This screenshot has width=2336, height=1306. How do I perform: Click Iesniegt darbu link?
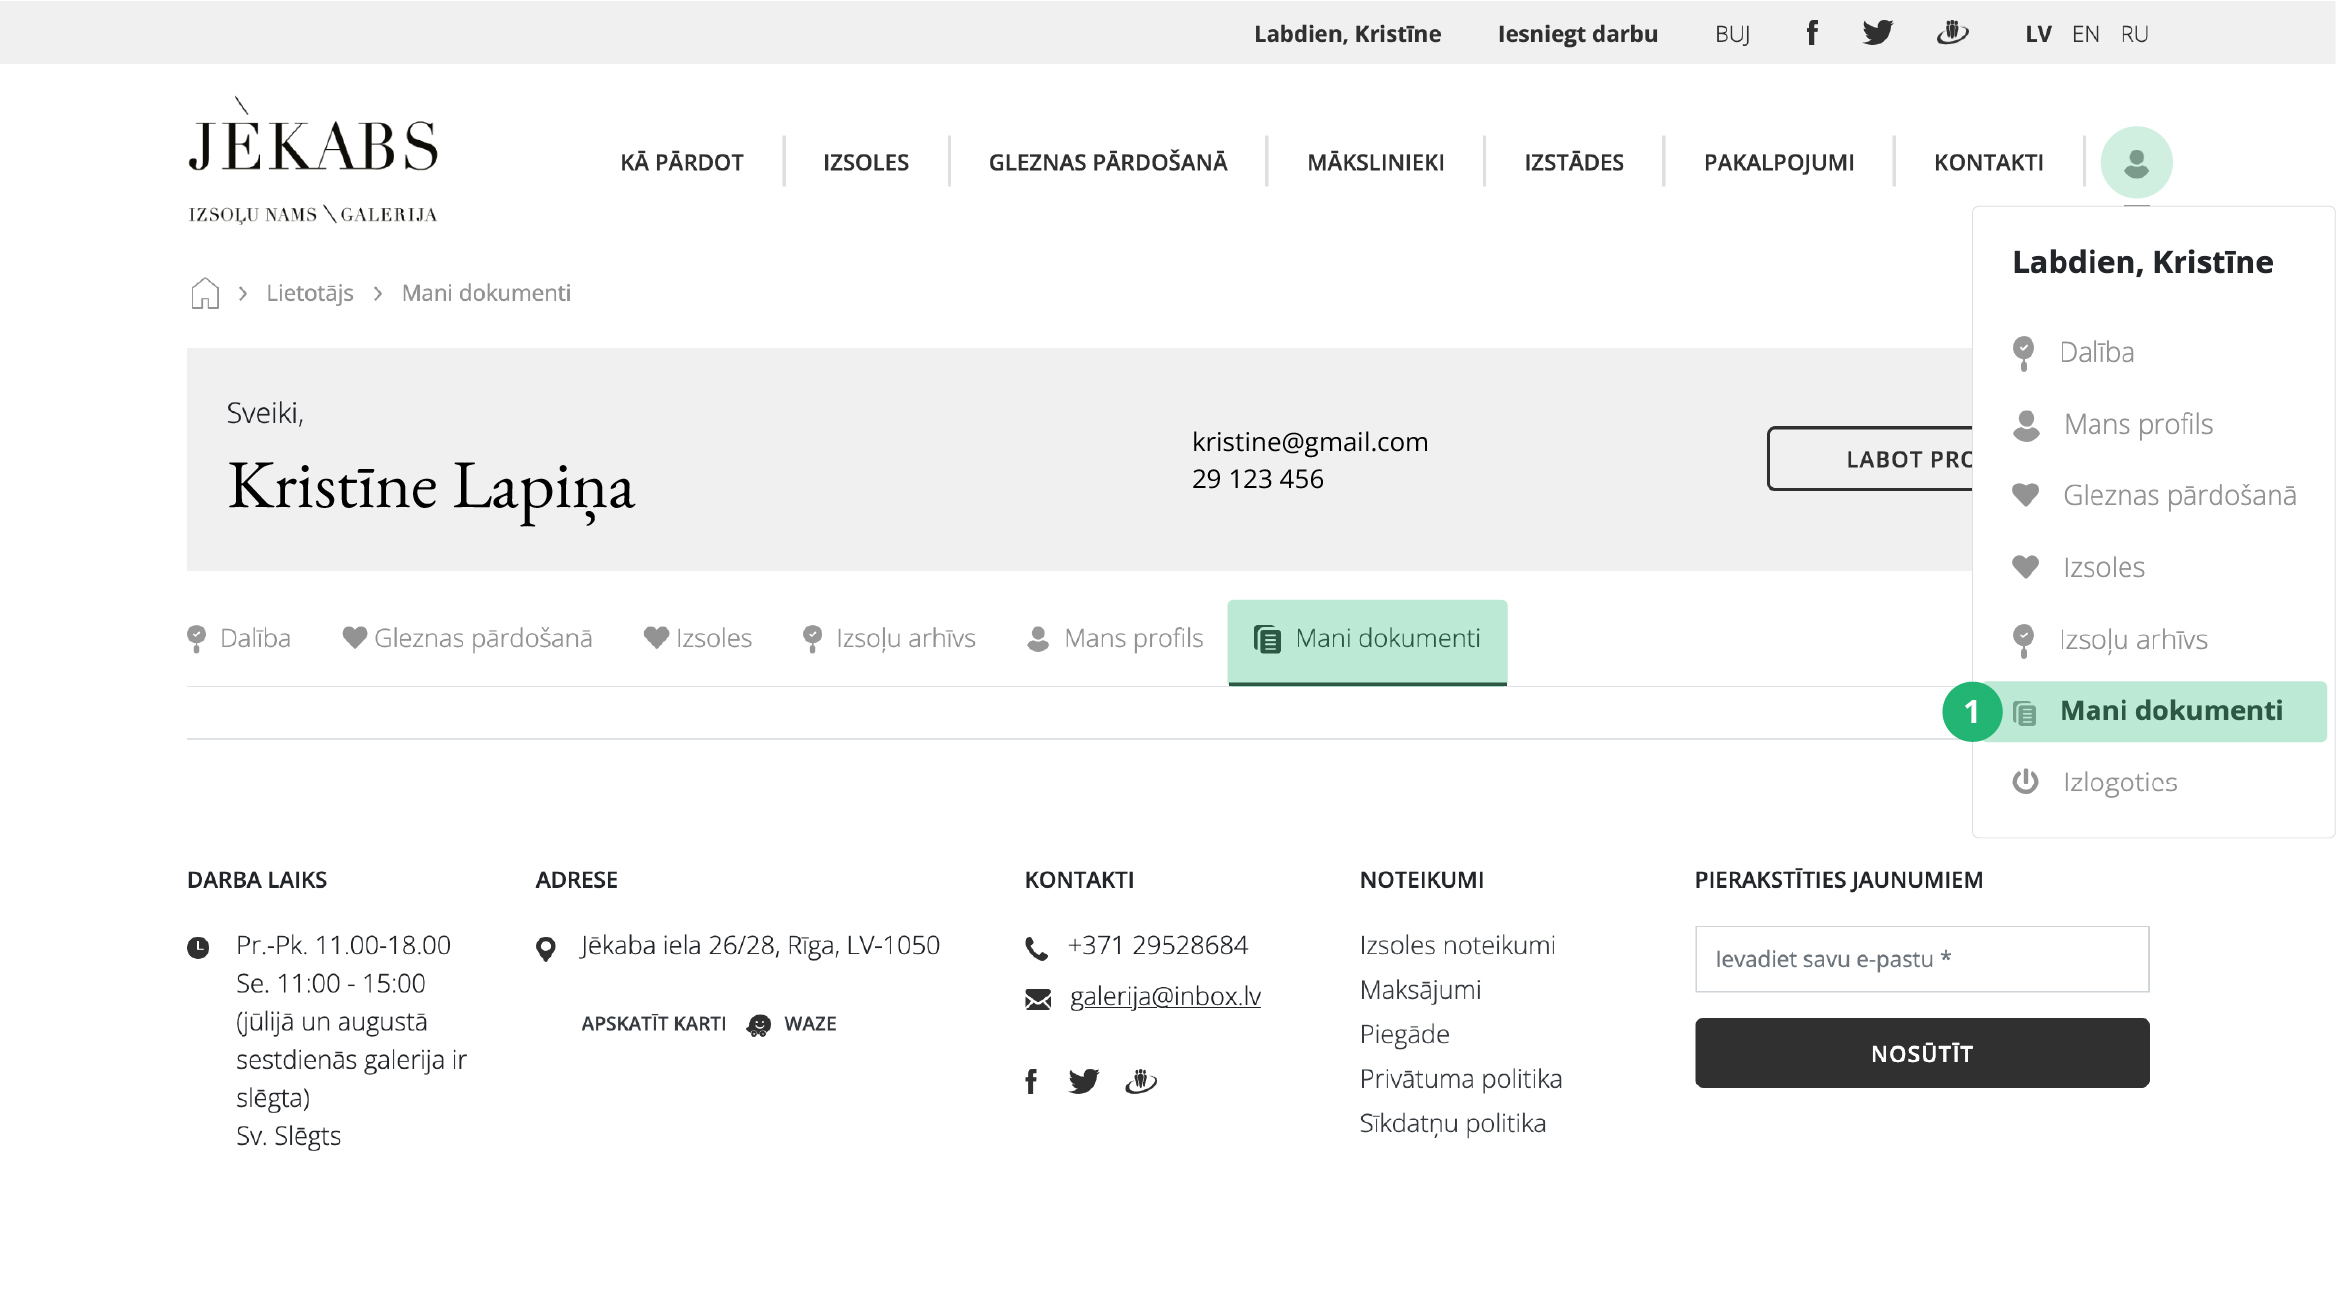click(1577, 34)
